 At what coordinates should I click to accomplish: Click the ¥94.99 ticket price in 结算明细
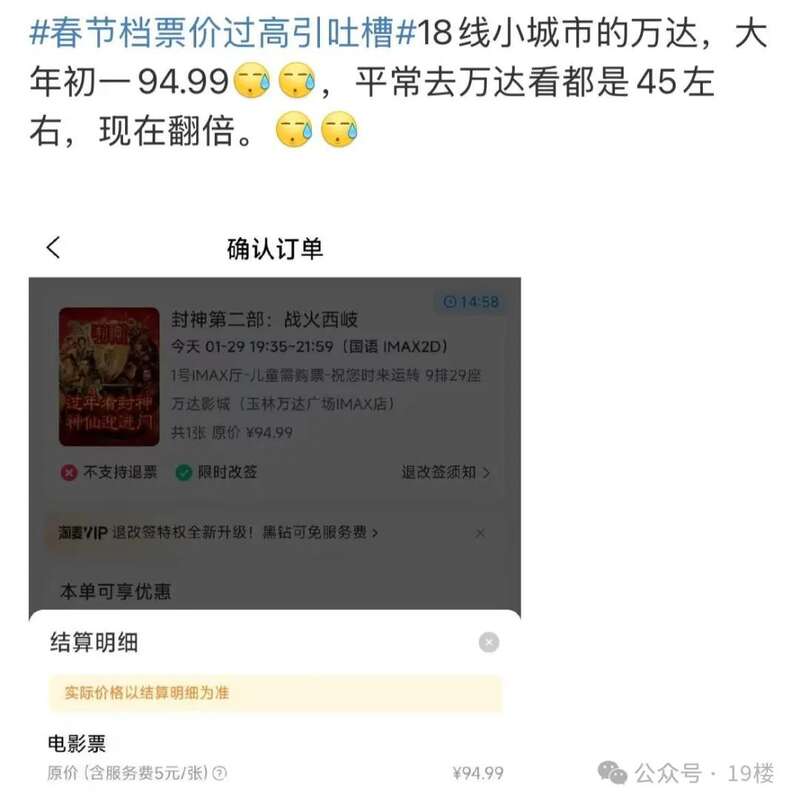(x=478, y=773)
